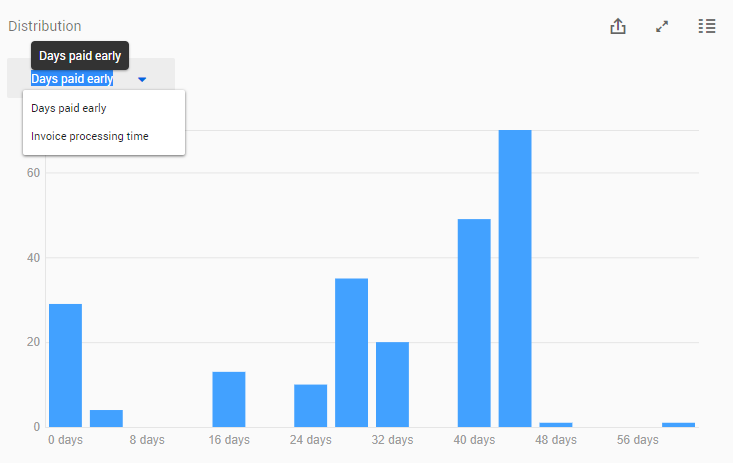Click the tiny bar at far right
The height and width of the screenshot is (464, 733).
(678, 424)
